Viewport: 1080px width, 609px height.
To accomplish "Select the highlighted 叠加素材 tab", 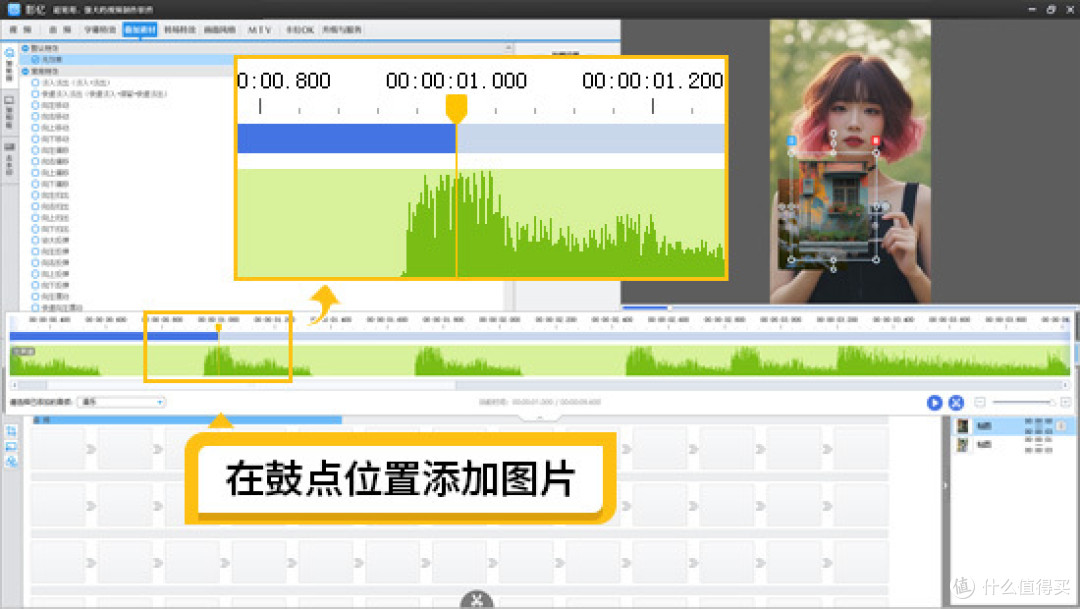I will (140, 30).
